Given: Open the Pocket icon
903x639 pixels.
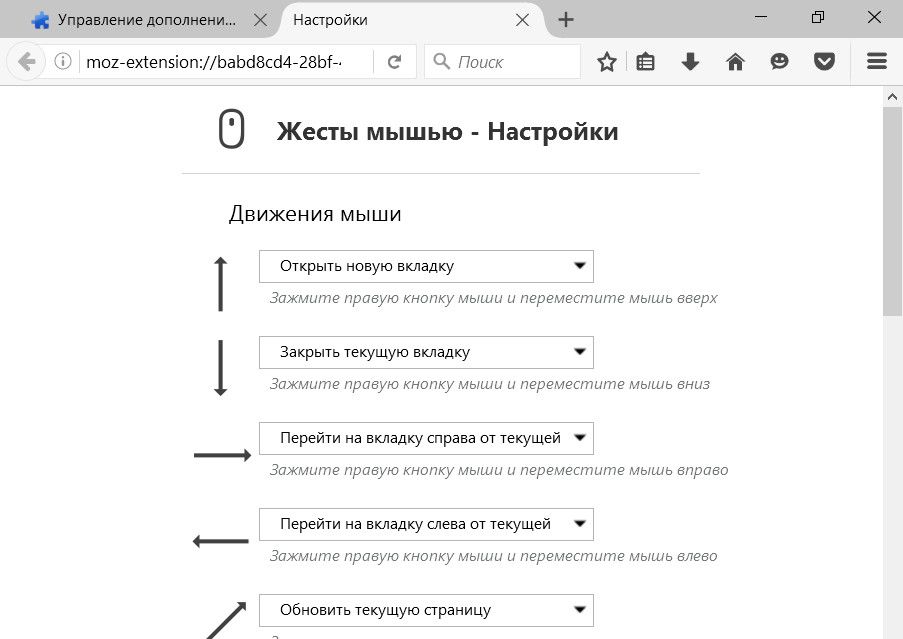Looking at the screenshot, I should 824,62.
